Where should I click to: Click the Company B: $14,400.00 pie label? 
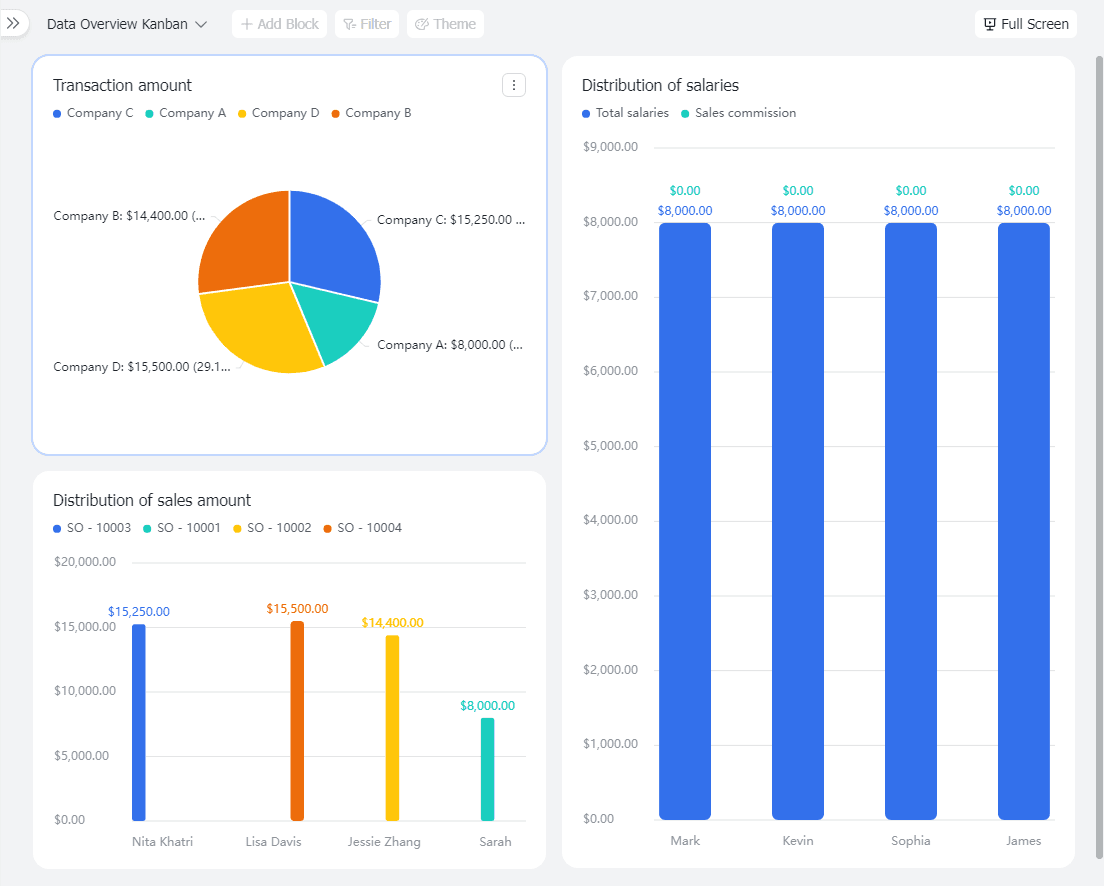click(x=130, y=216)
